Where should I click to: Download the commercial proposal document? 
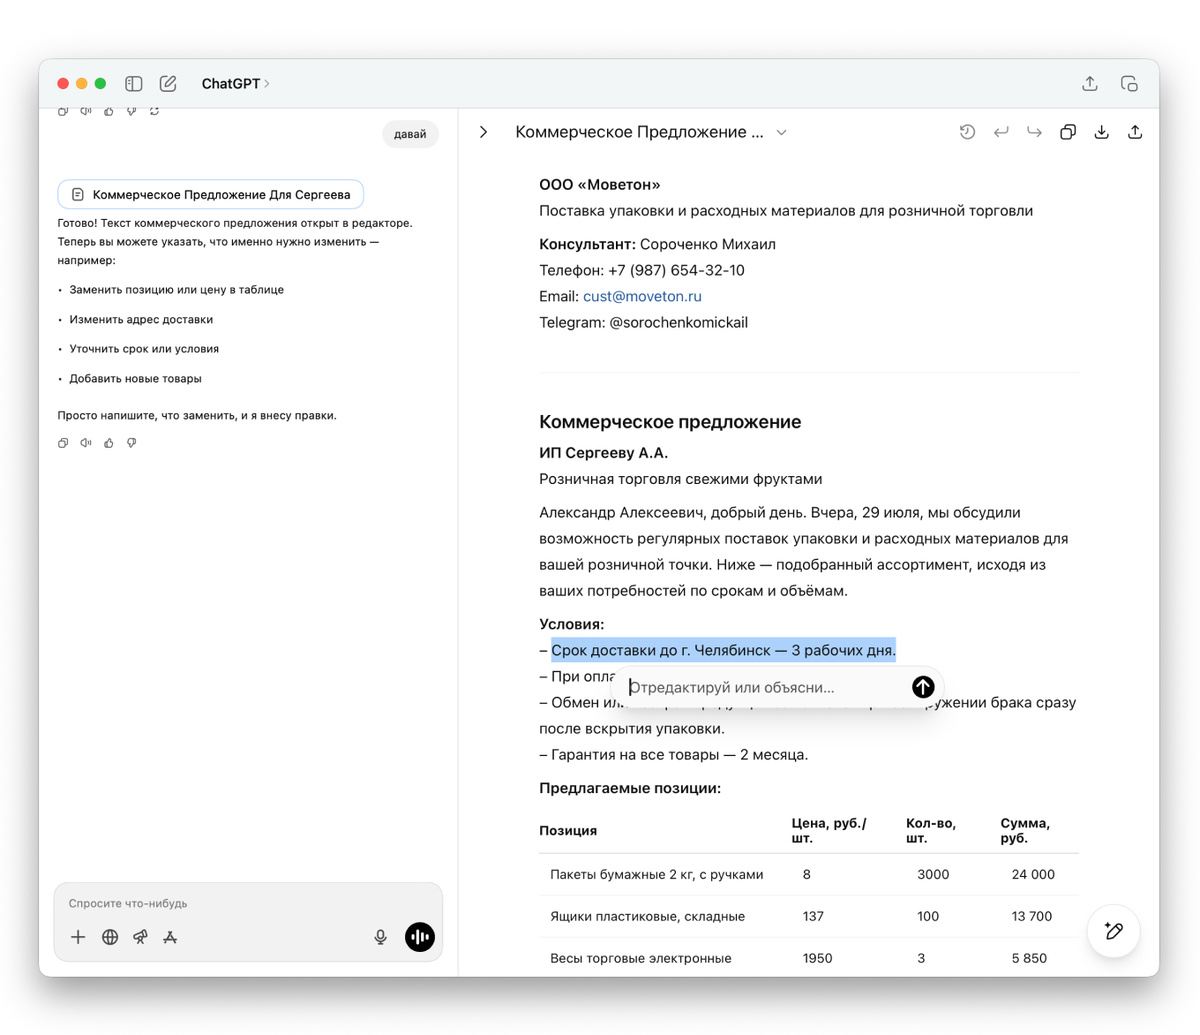point(1101,131)
